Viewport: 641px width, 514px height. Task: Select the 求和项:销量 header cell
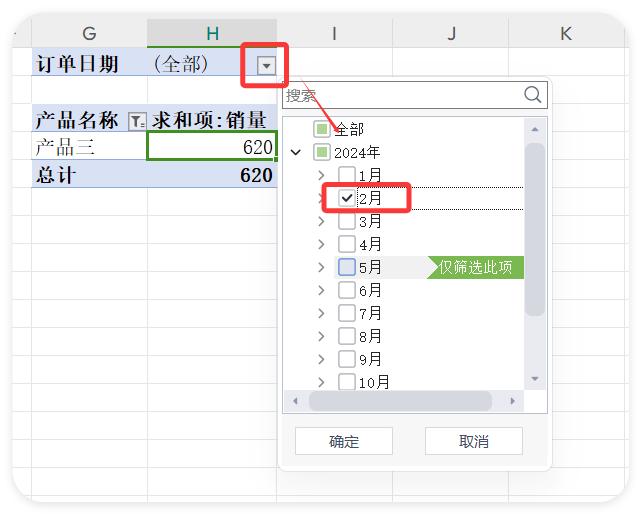212,118
